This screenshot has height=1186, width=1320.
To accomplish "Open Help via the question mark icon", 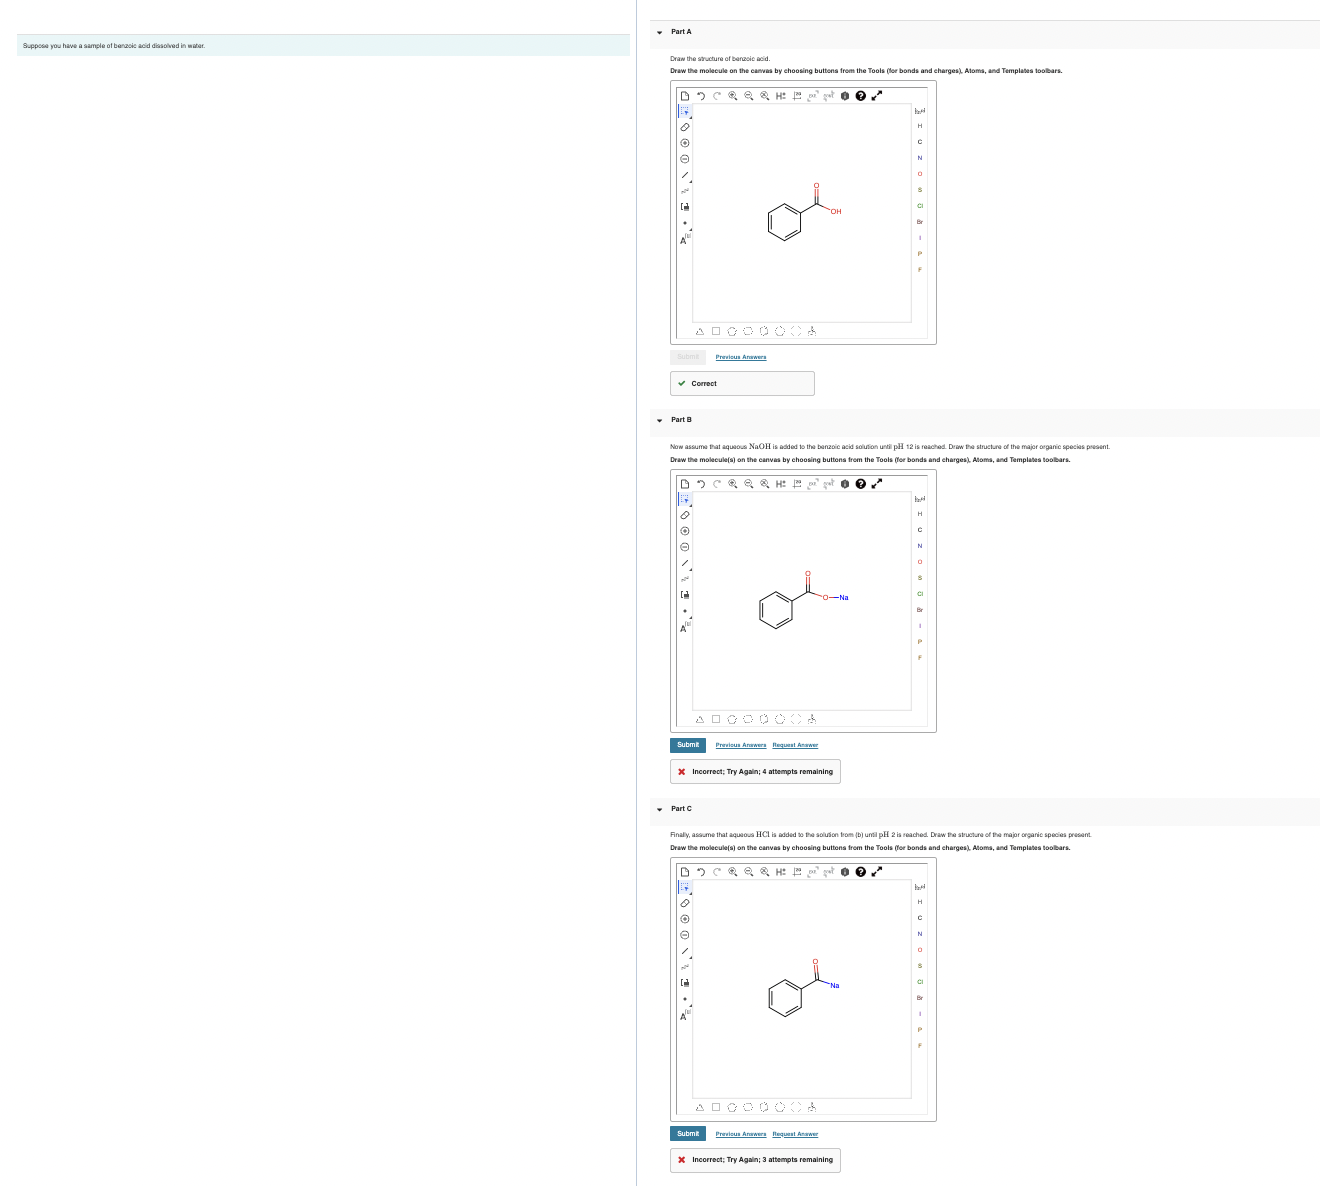I will pyautogui.click(x=860, y=96).
